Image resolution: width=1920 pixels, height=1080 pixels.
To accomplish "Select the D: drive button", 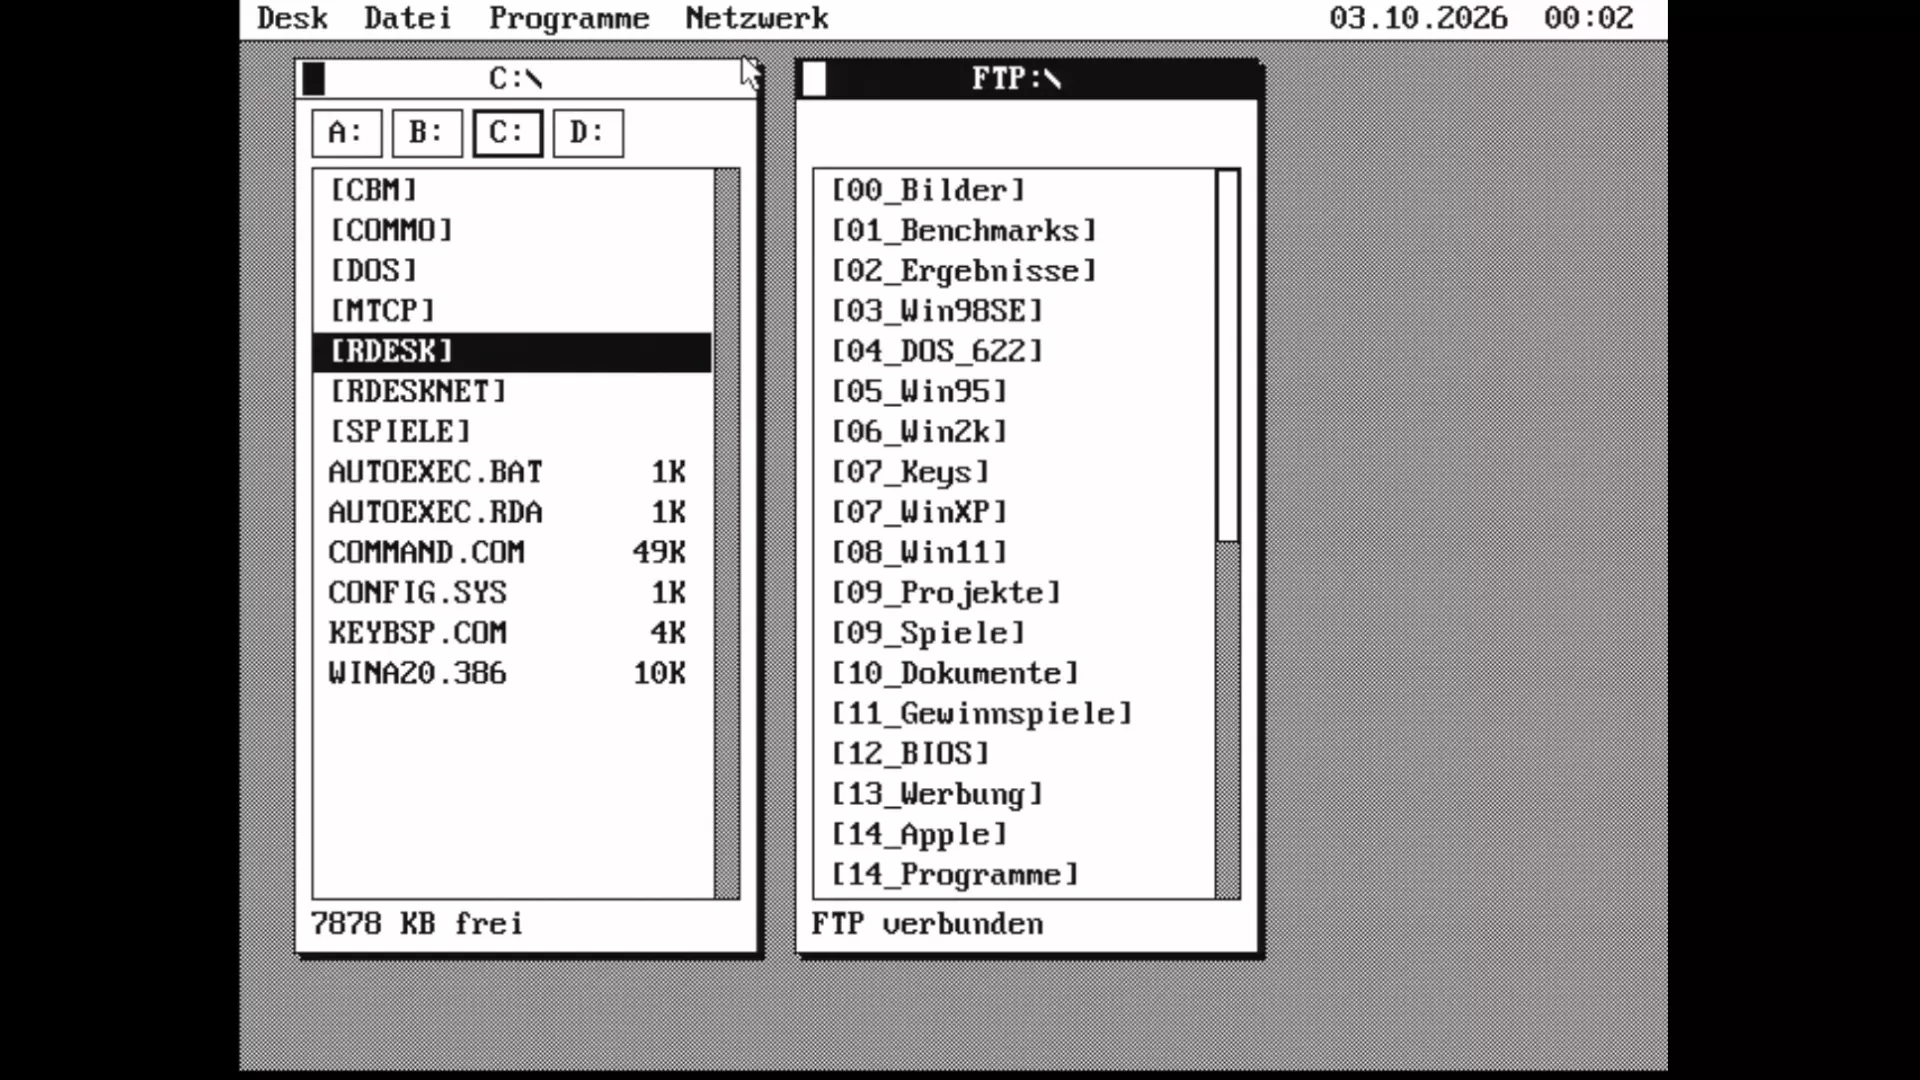I will pos(588,133).
